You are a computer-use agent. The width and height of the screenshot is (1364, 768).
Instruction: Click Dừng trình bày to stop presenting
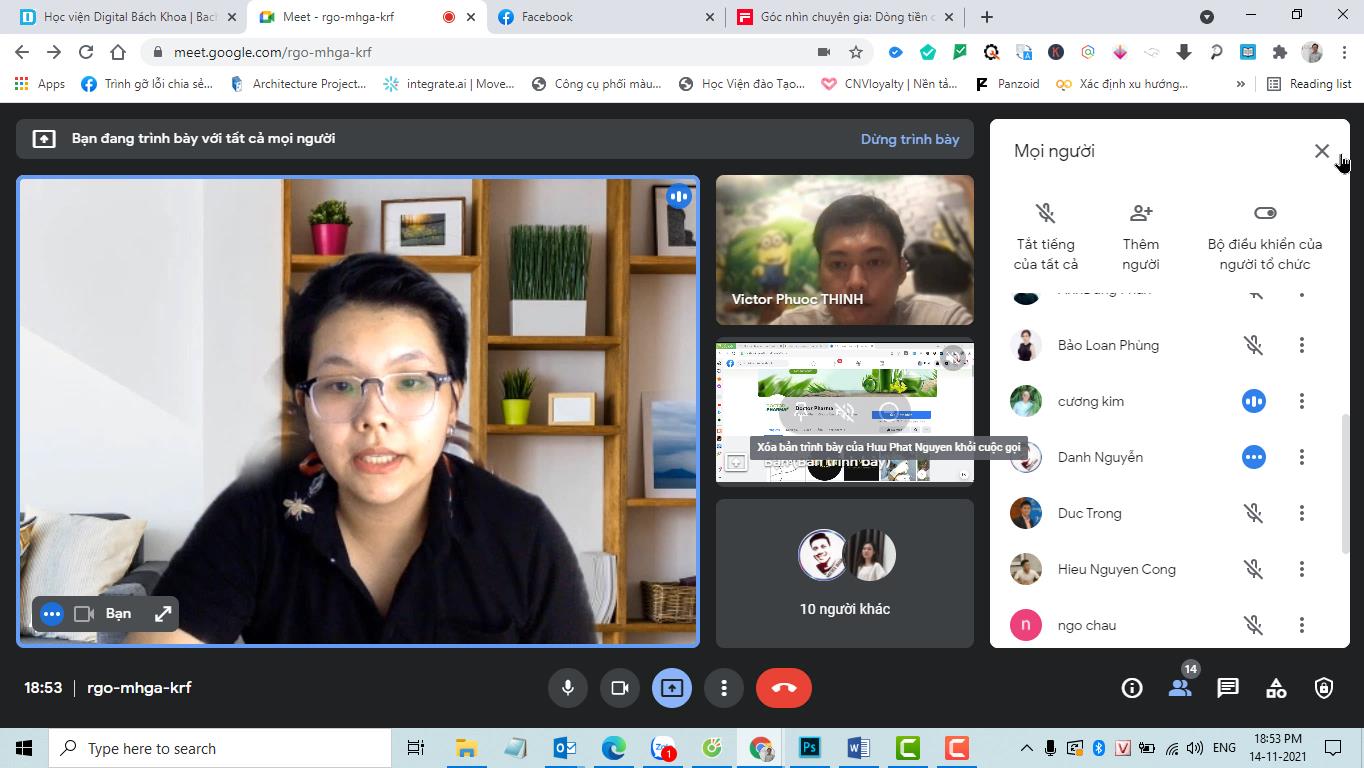(x=910, y=139)
